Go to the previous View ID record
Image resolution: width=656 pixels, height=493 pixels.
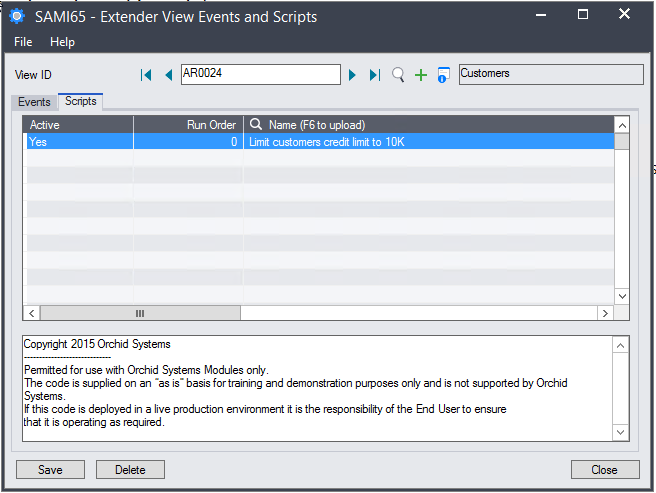pyautogui.click(x=168, y=75)
